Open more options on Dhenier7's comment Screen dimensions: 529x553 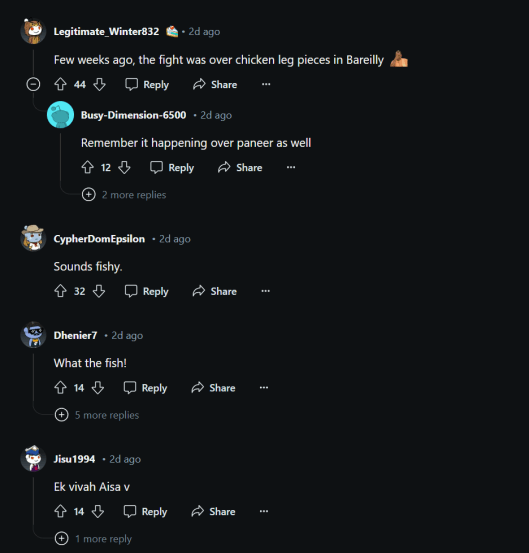click(x=264, y=388)
